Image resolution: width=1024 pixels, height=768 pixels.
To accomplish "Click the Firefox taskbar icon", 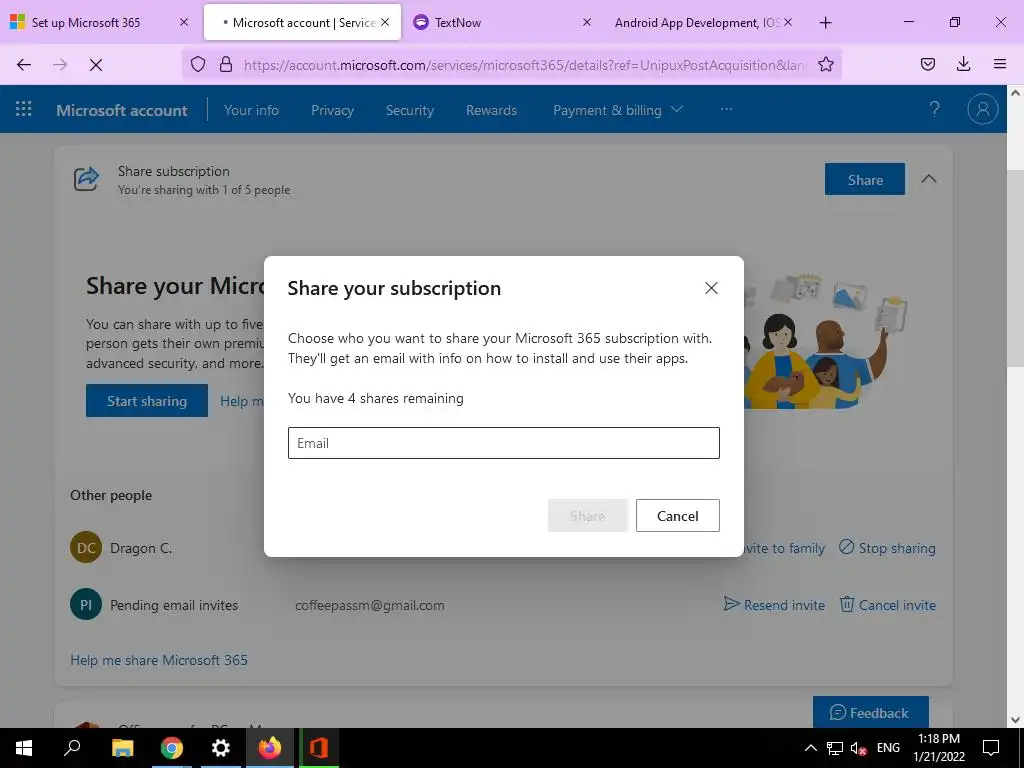I will pyautogui.click(x=270, y=748).
